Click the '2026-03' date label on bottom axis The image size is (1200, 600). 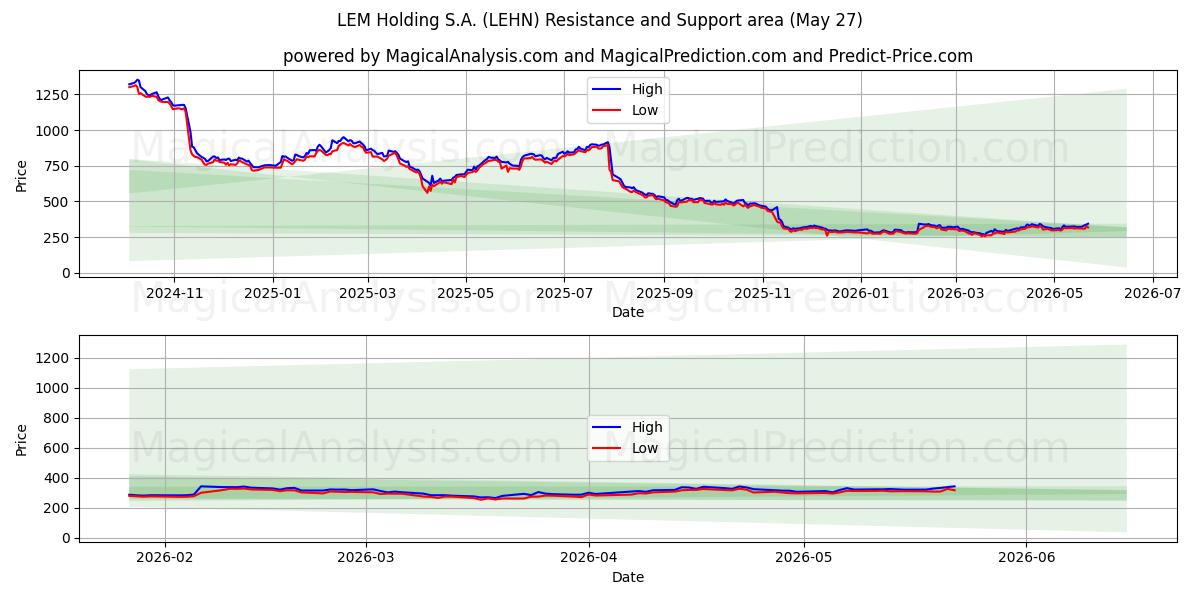[x=366, y=559]
